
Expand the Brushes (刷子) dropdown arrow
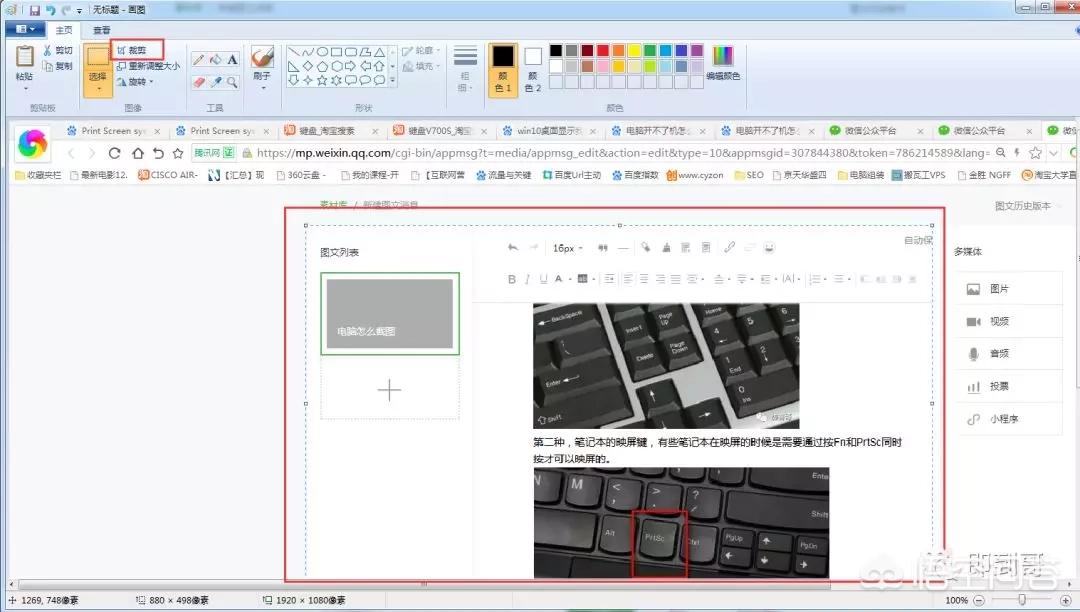pyautogui.click(x=262, y=87)
